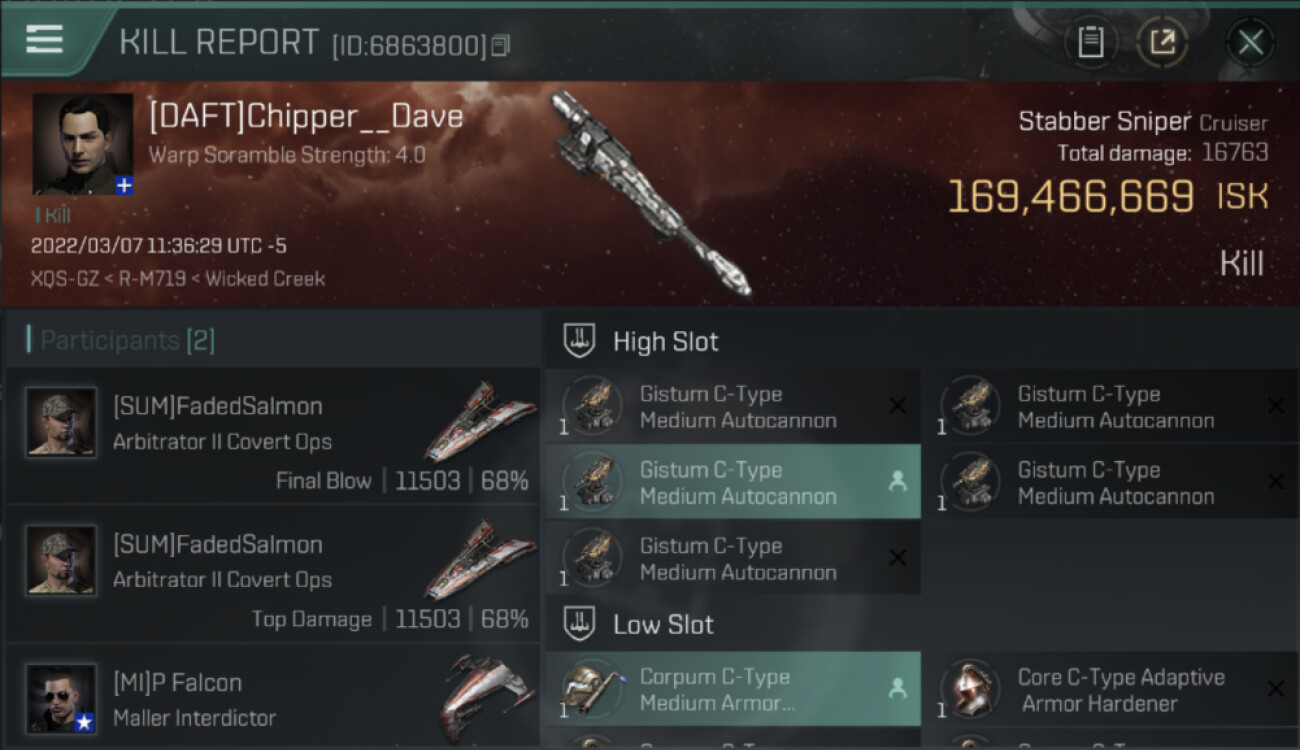Screen dimensions: 1300x750
Task: Share the kill report via export icon
Action: click(1162, 42)
